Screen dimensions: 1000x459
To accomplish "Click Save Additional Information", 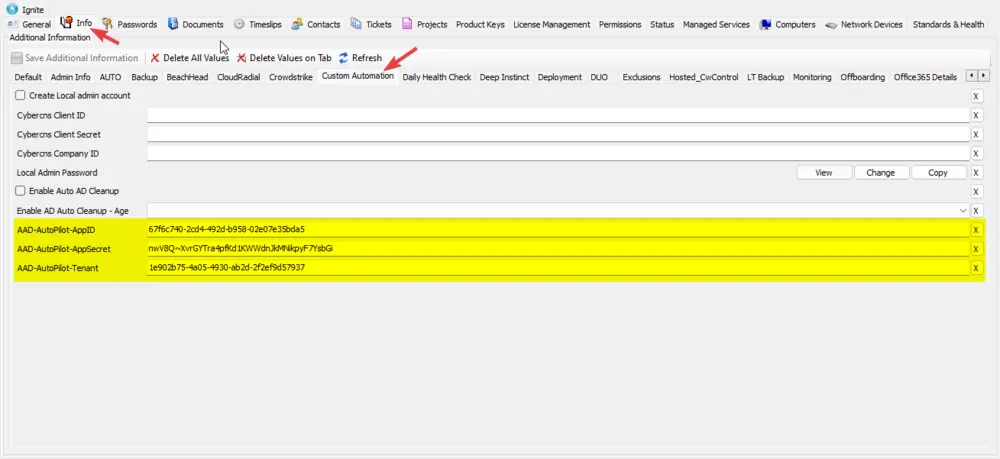I will coord(75,58).
